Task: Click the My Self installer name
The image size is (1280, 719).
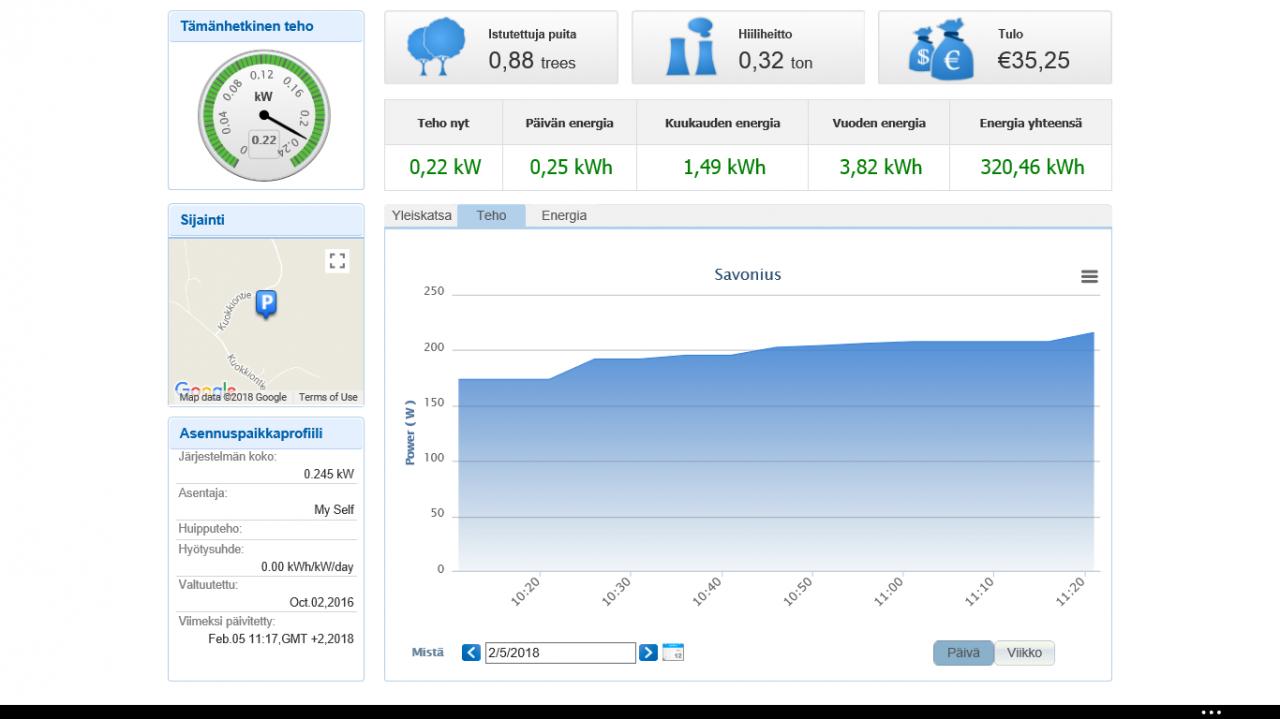Action: (x=334, y=510)
